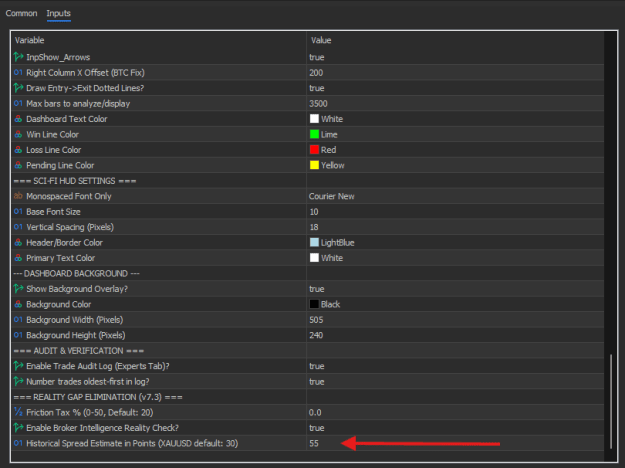The width and height of the screenshot is (625, 468).
Task: Select the Monospaced Font Only label
Action: click(x=69, y=196)
